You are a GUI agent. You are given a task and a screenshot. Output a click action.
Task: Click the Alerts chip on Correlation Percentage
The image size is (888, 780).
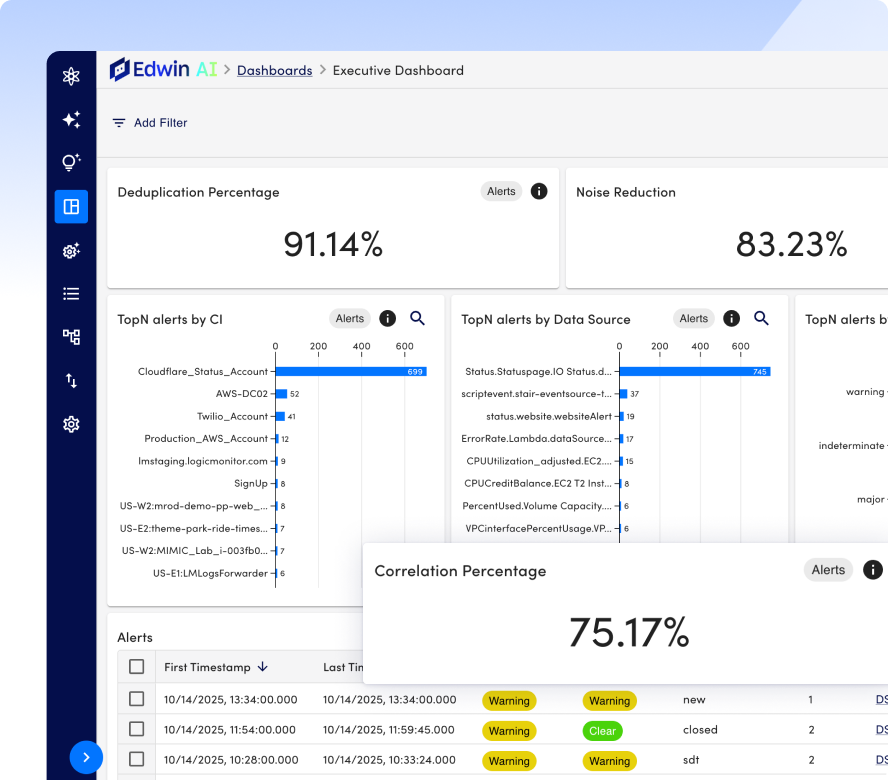(x=828, y=570)
